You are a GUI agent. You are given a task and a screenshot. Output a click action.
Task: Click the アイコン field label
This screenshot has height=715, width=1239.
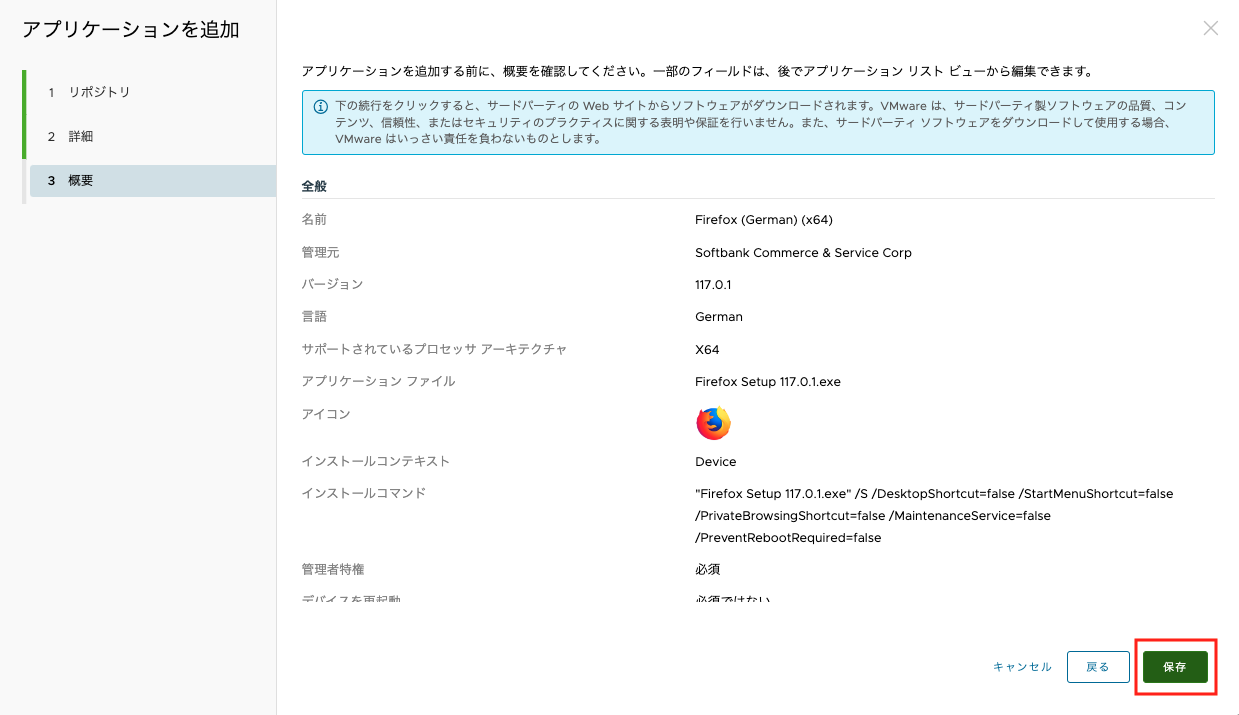point(326,414)
